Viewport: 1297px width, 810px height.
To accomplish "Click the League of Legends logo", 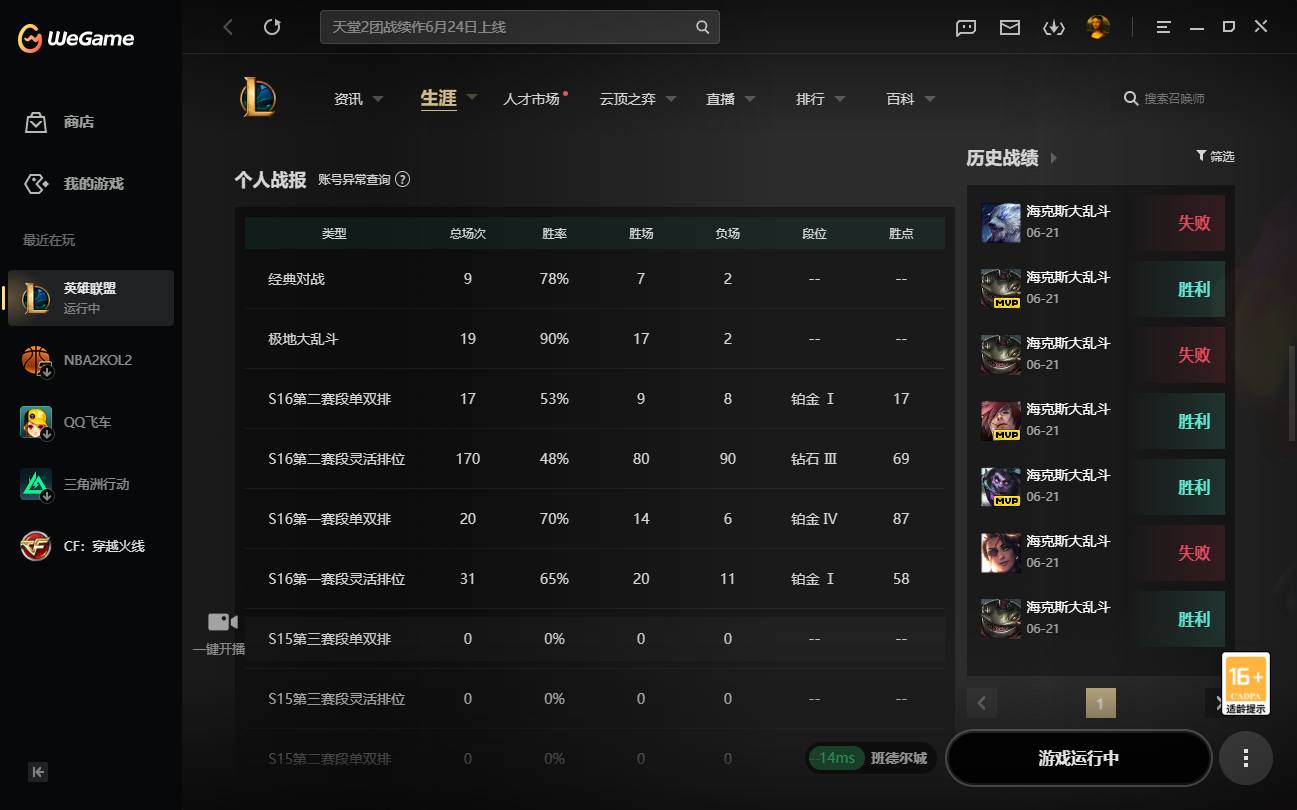I will [x=258, y=98].
